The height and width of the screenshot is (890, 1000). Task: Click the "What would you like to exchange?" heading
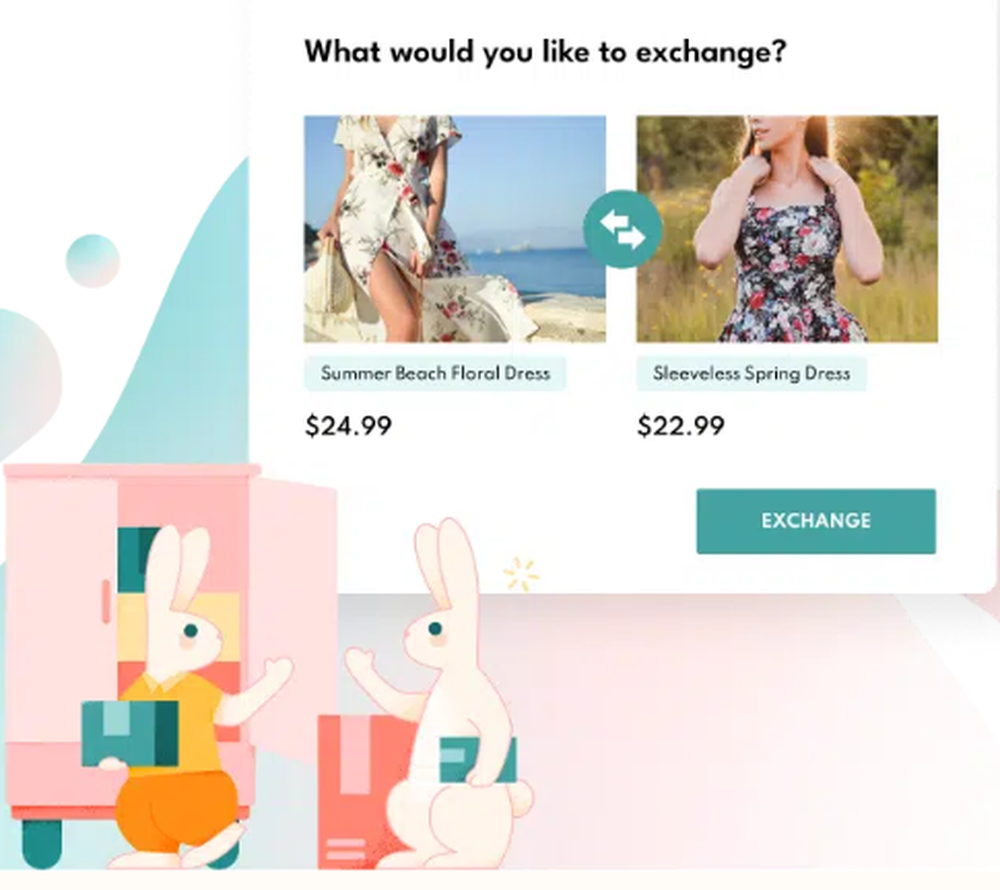coord(545,52)
